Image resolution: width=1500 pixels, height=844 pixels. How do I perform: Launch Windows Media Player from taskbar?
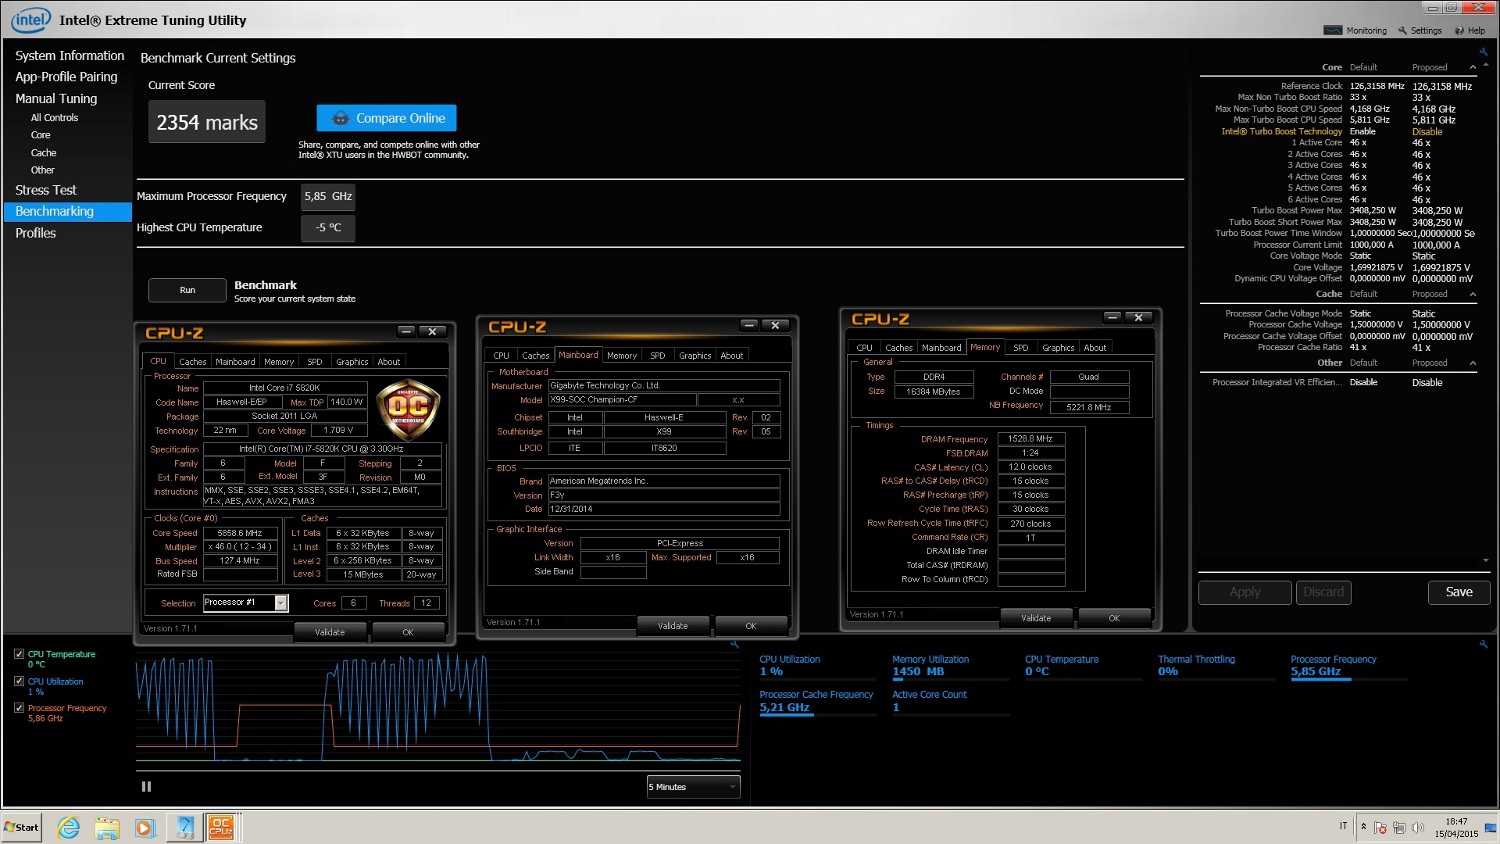tap(145, 827)
